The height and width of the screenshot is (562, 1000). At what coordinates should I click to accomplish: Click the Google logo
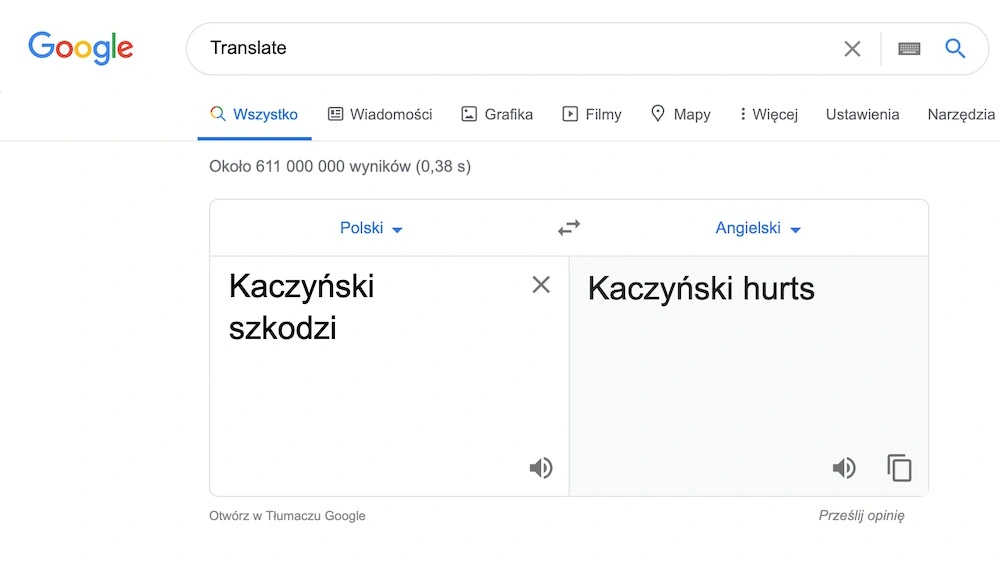click(x=80, y=48)
